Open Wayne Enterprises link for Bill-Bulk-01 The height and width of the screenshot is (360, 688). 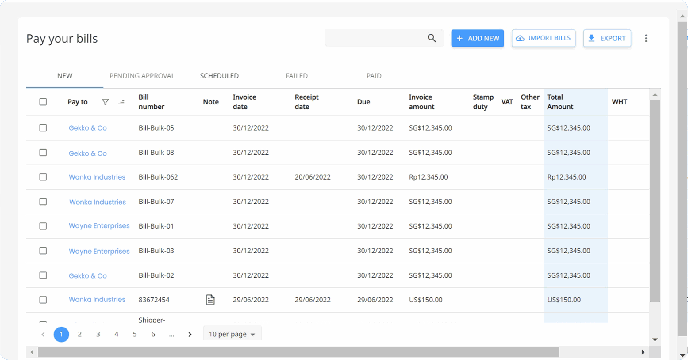point(99,226)
